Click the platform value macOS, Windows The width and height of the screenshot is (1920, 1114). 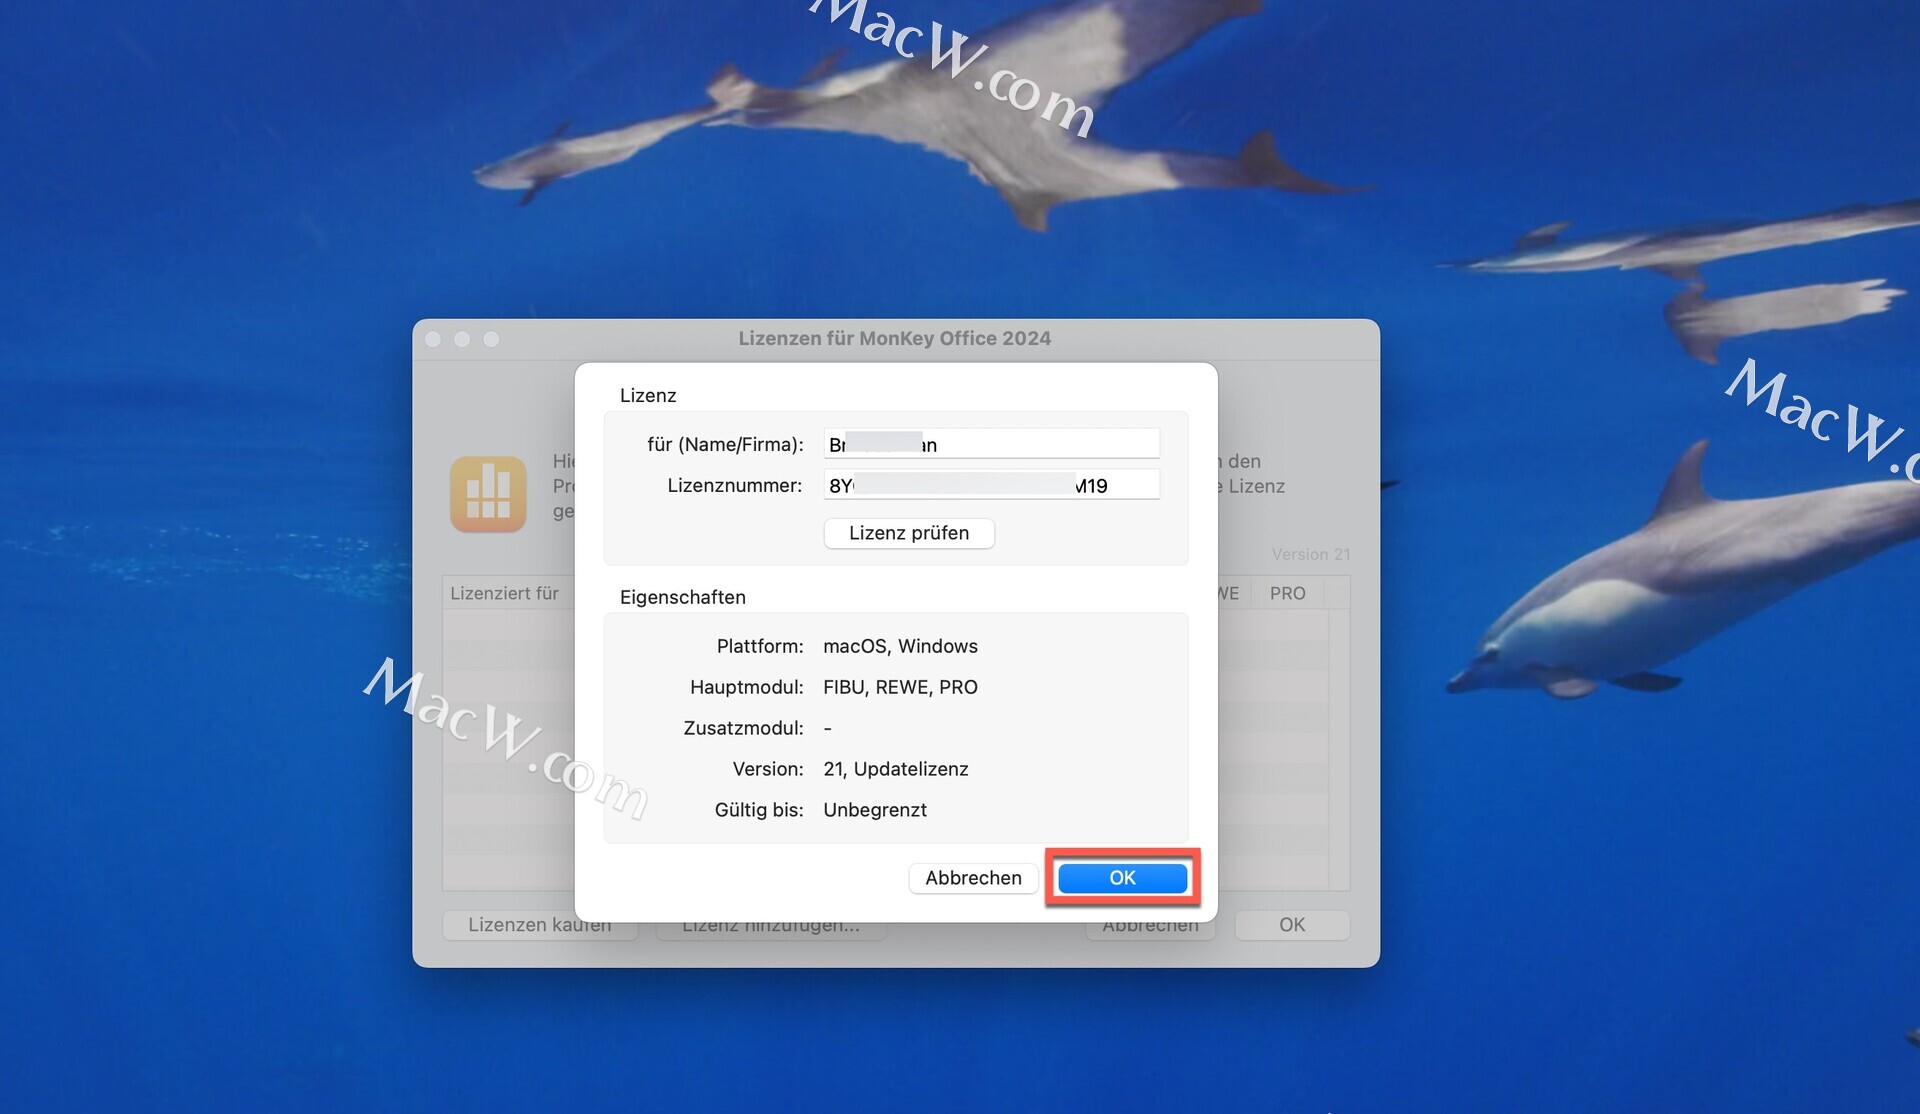[900, 646]
